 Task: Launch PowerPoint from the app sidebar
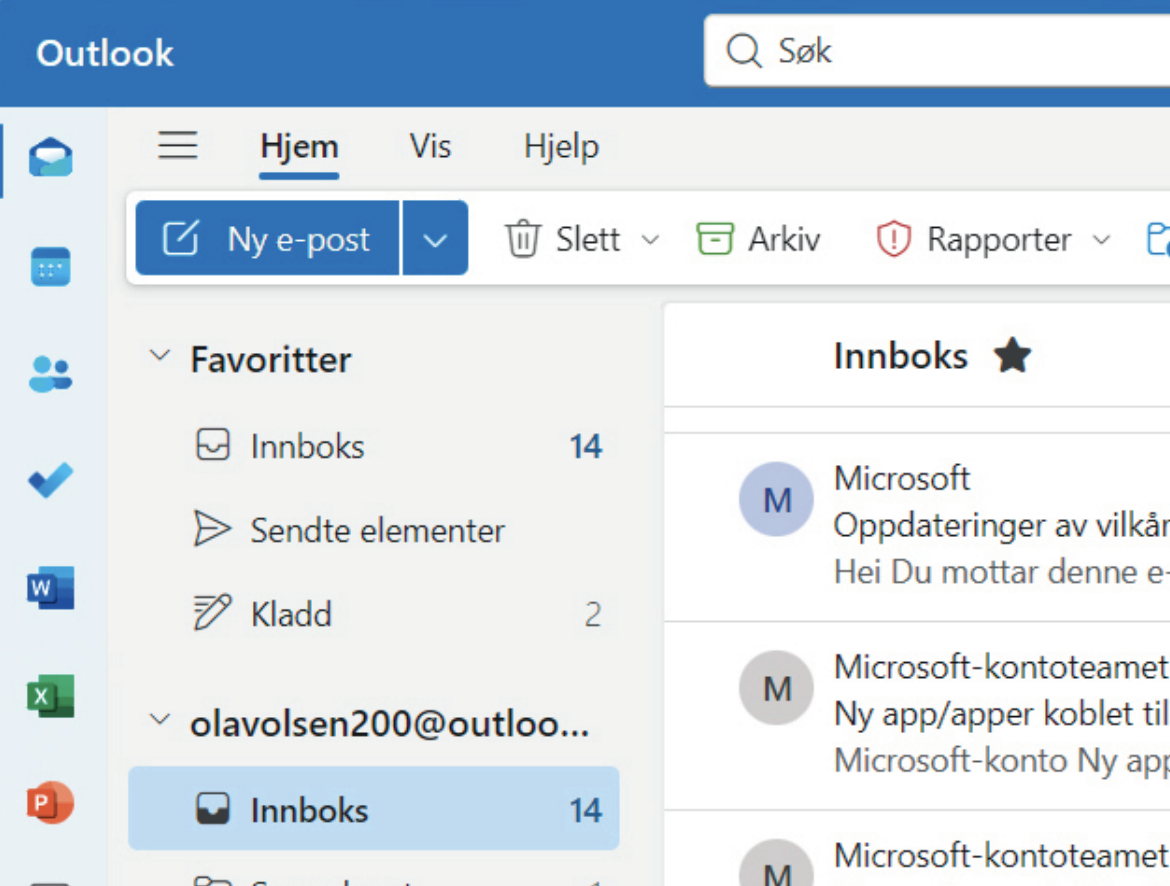pyautogui.click(x=50, y=802)
